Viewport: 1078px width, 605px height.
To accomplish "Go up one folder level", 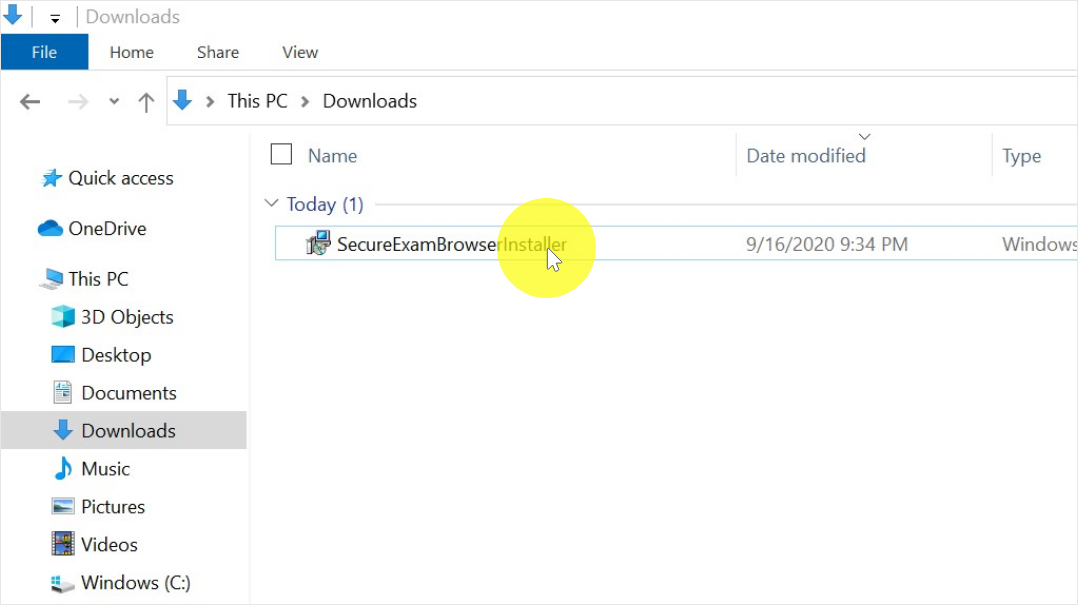I will [146, 102].
